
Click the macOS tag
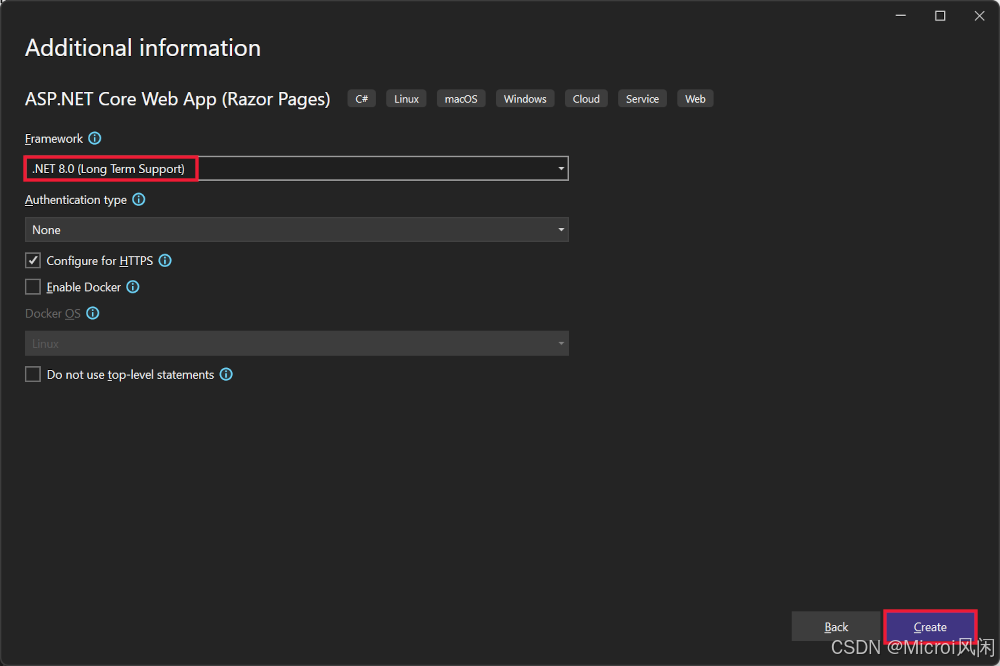pyautogui.click(x=461, y=99)
